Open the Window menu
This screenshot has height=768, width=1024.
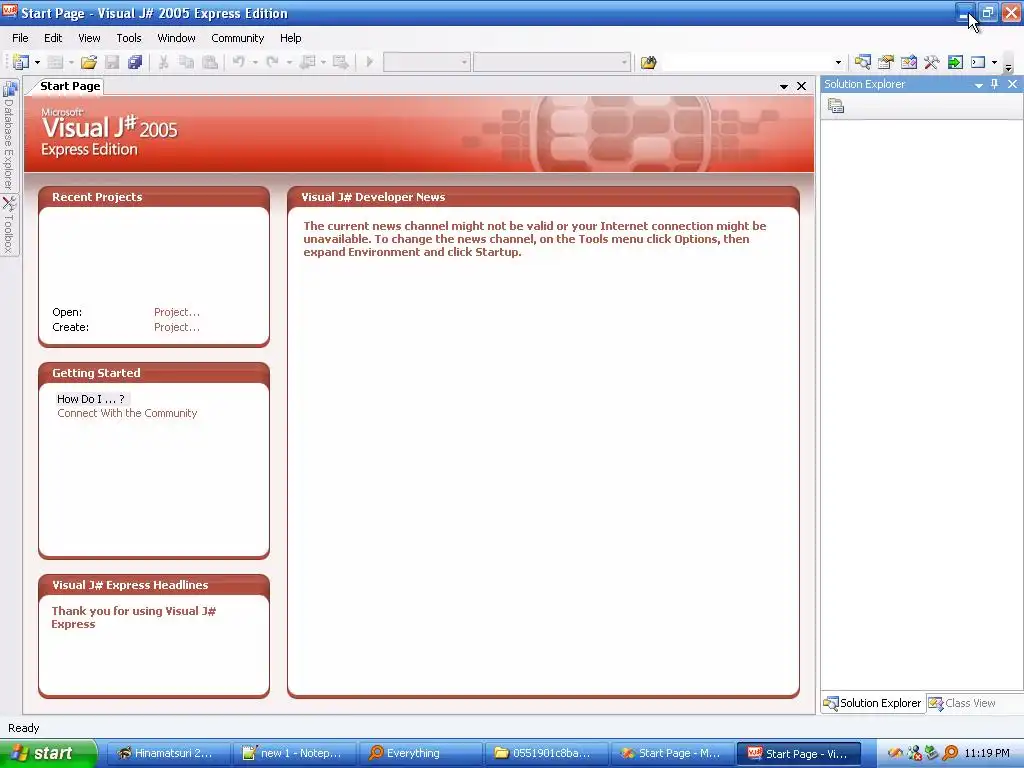(176, 38)
